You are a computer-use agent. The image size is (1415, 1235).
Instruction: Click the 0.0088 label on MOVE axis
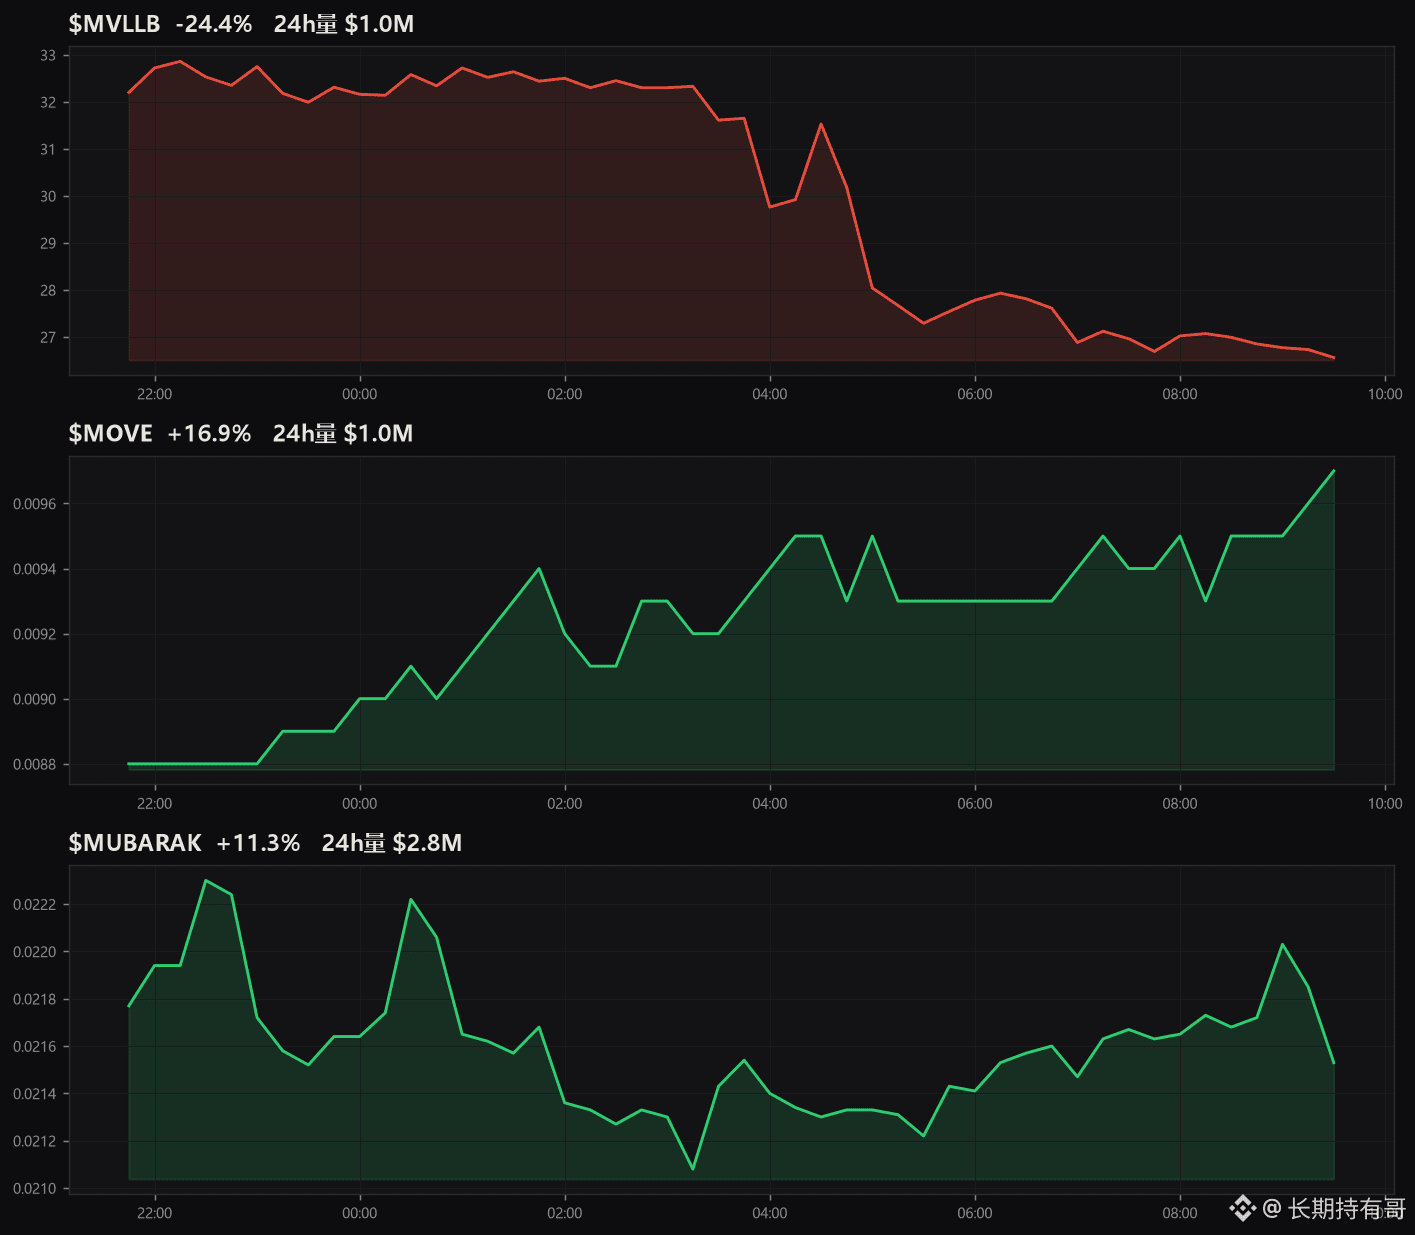35,764
